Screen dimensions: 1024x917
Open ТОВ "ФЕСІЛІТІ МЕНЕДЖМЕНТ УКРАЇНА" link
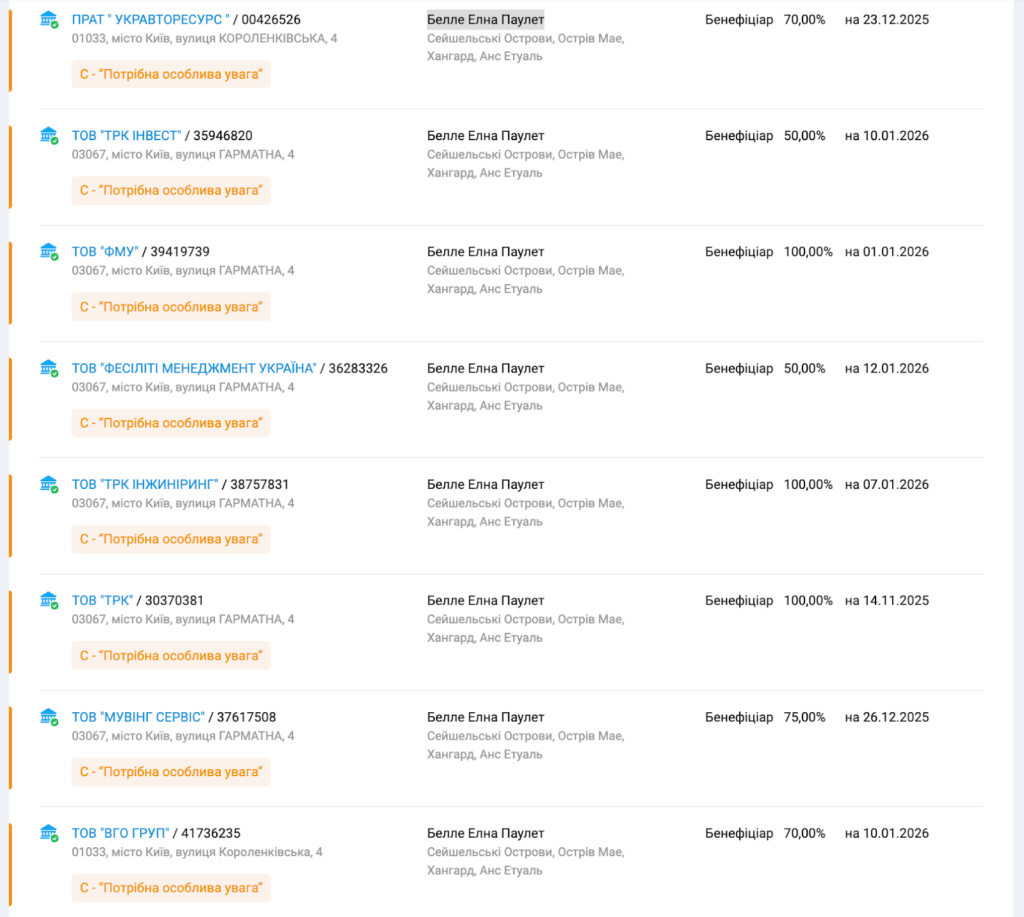click(x=194, y=369)
